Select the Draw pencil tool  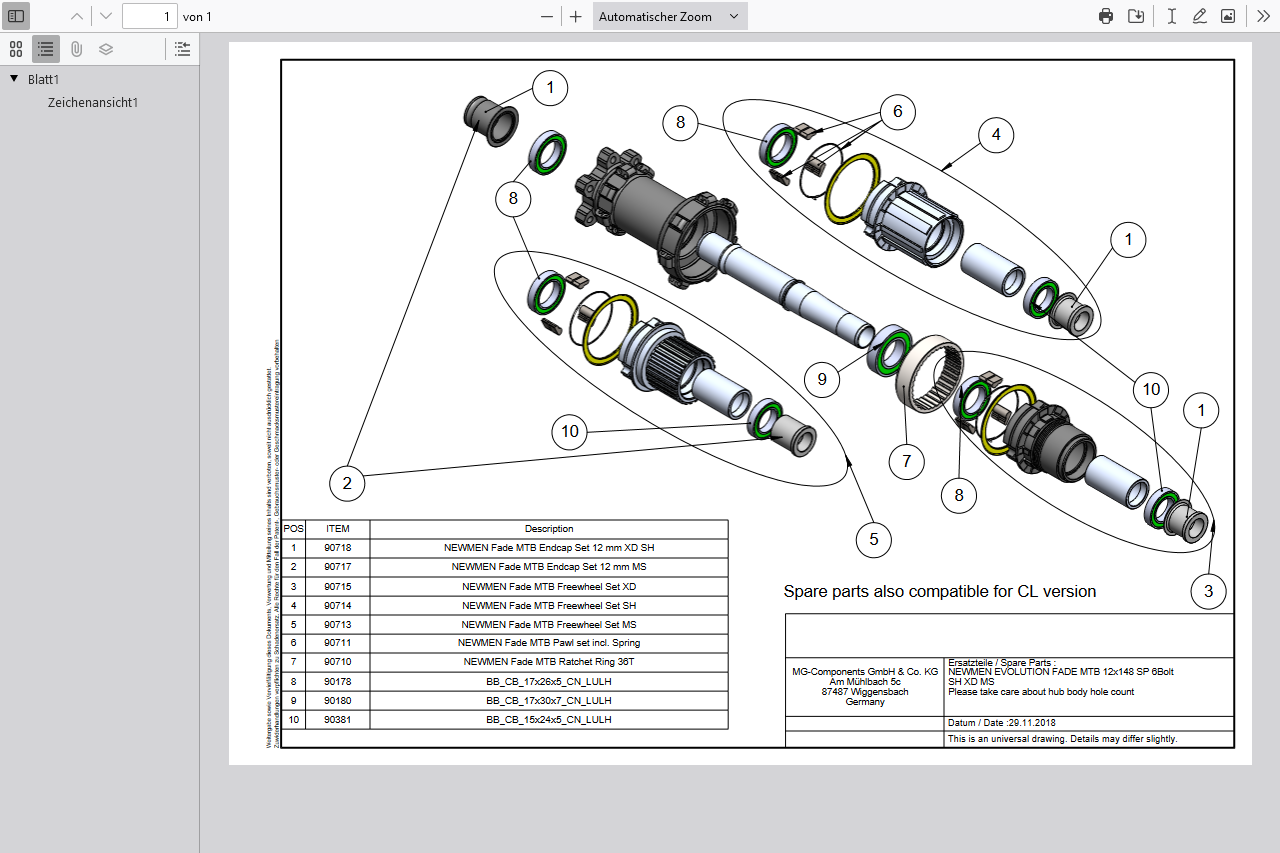(x=1200, y=16)
